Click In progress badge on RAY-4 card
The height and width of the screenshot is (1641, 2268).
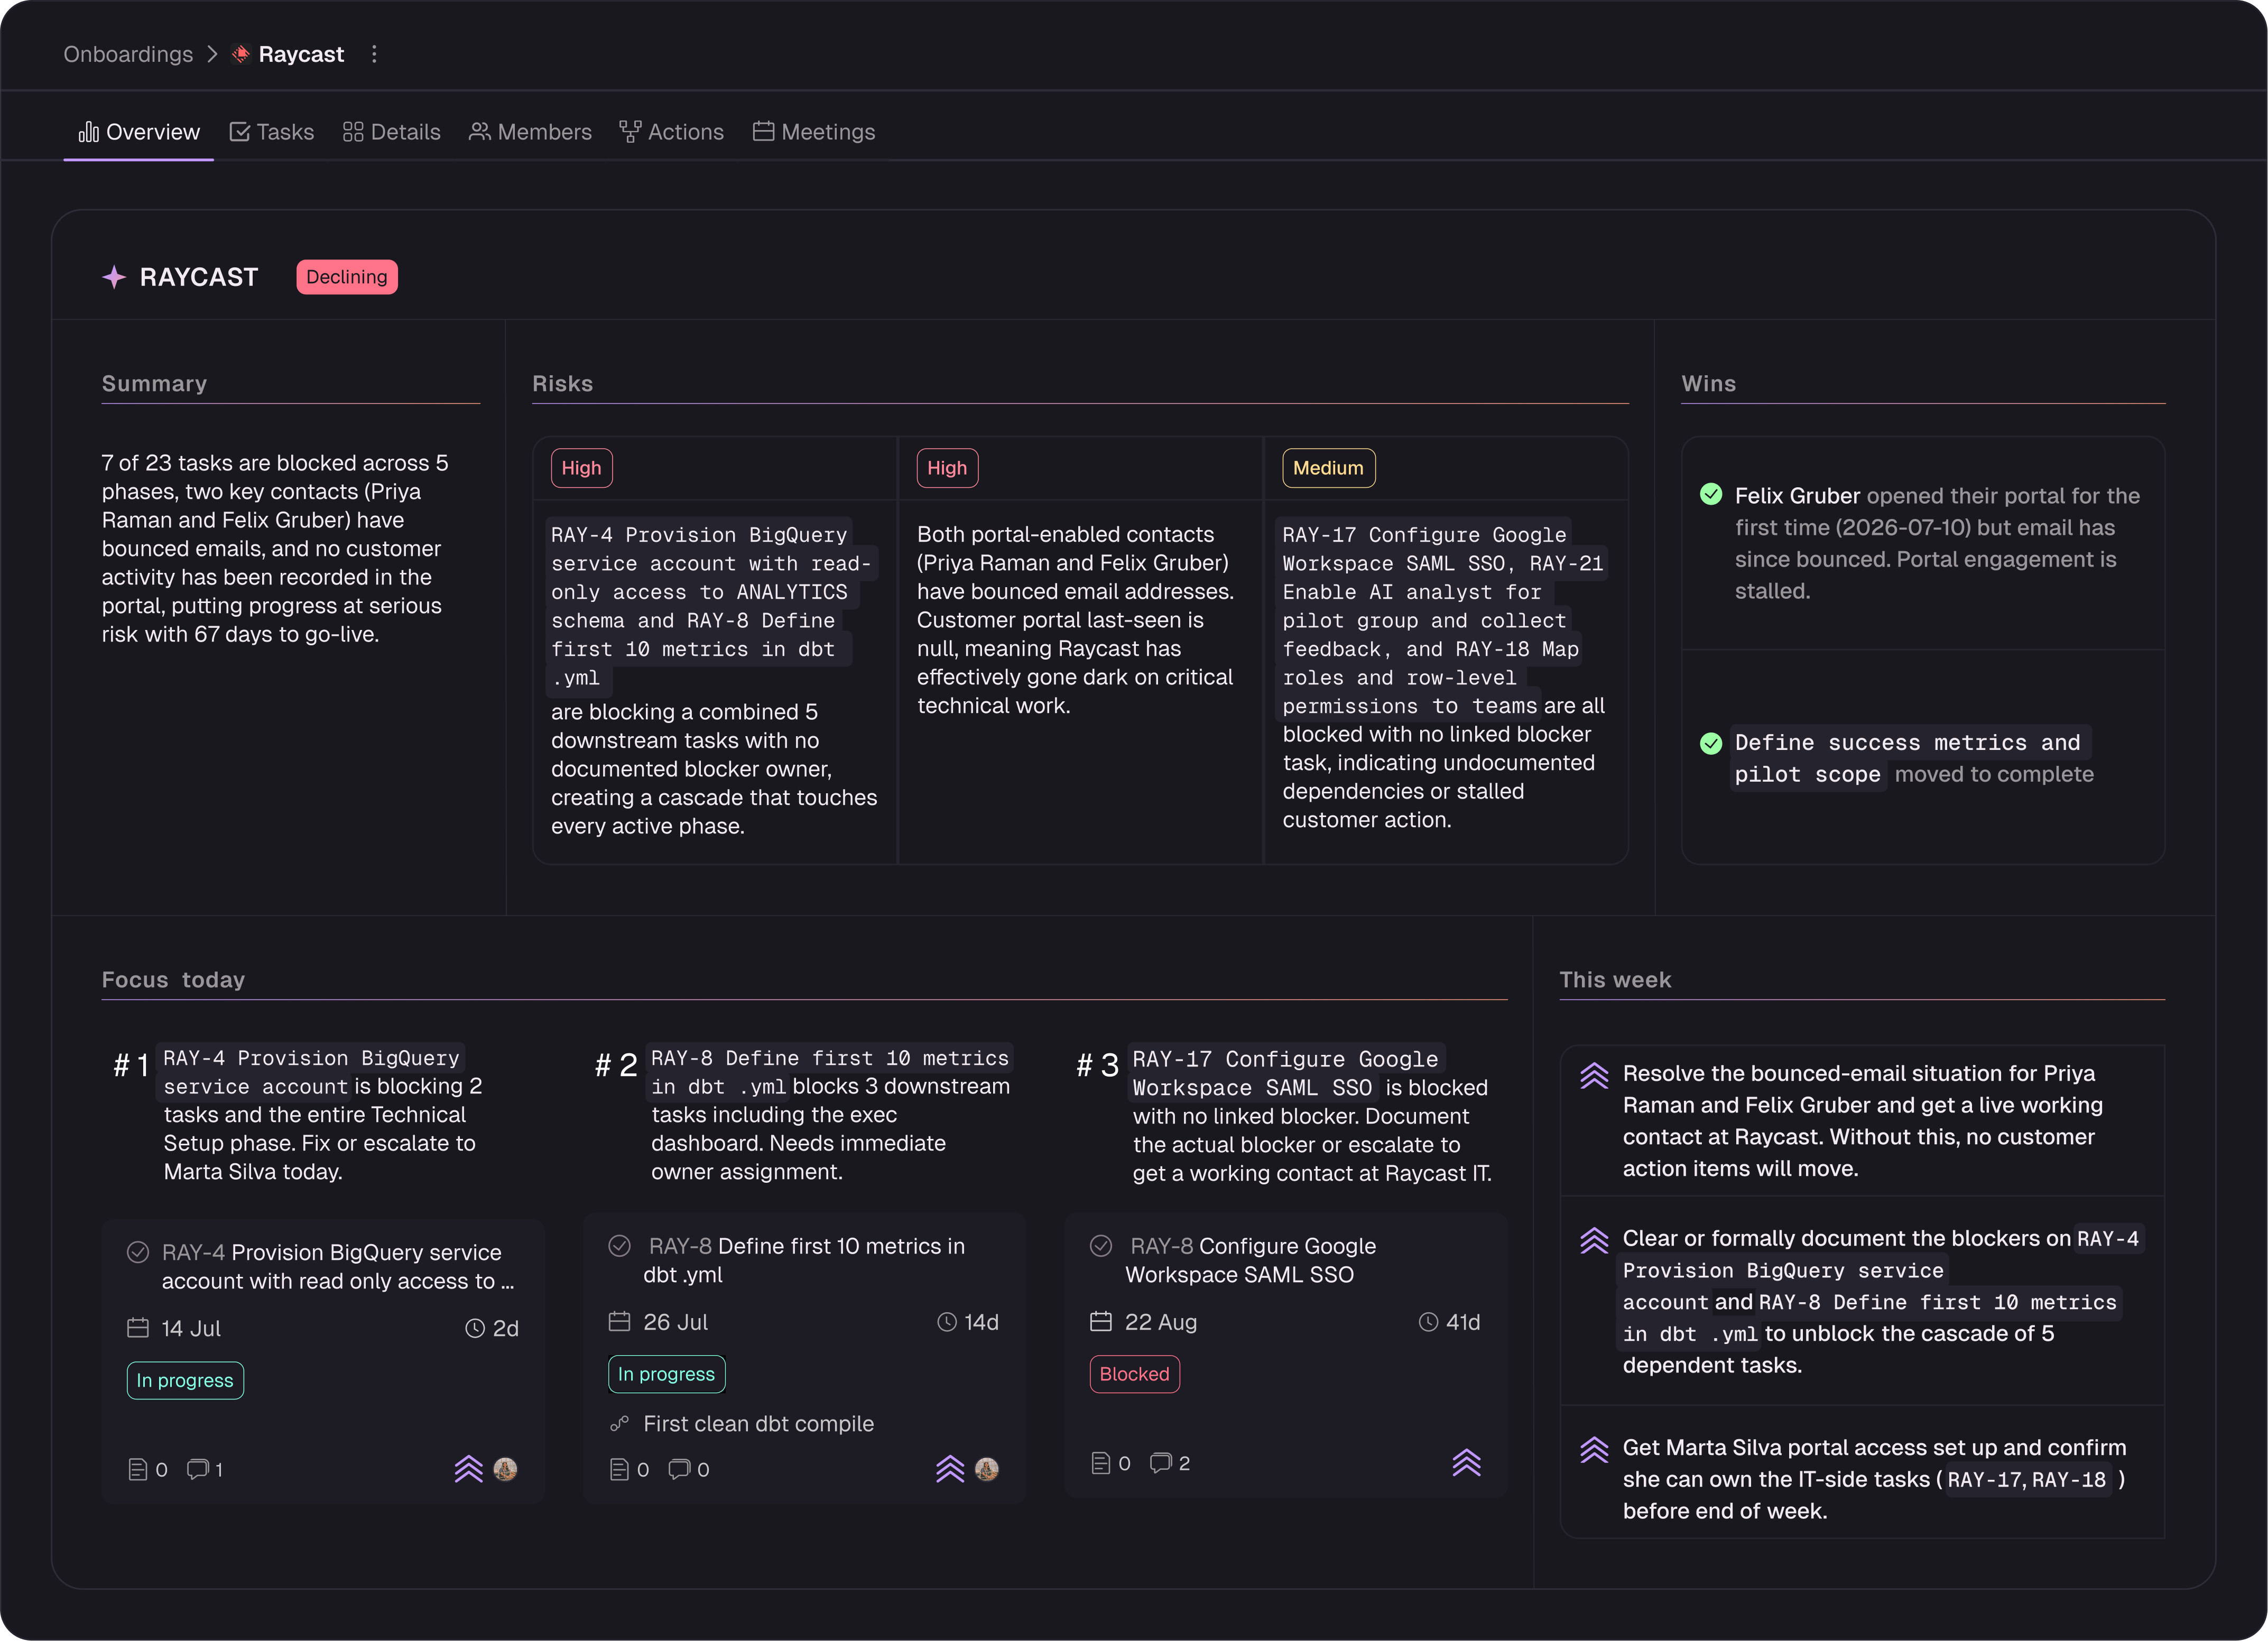tap(185, 1380)
